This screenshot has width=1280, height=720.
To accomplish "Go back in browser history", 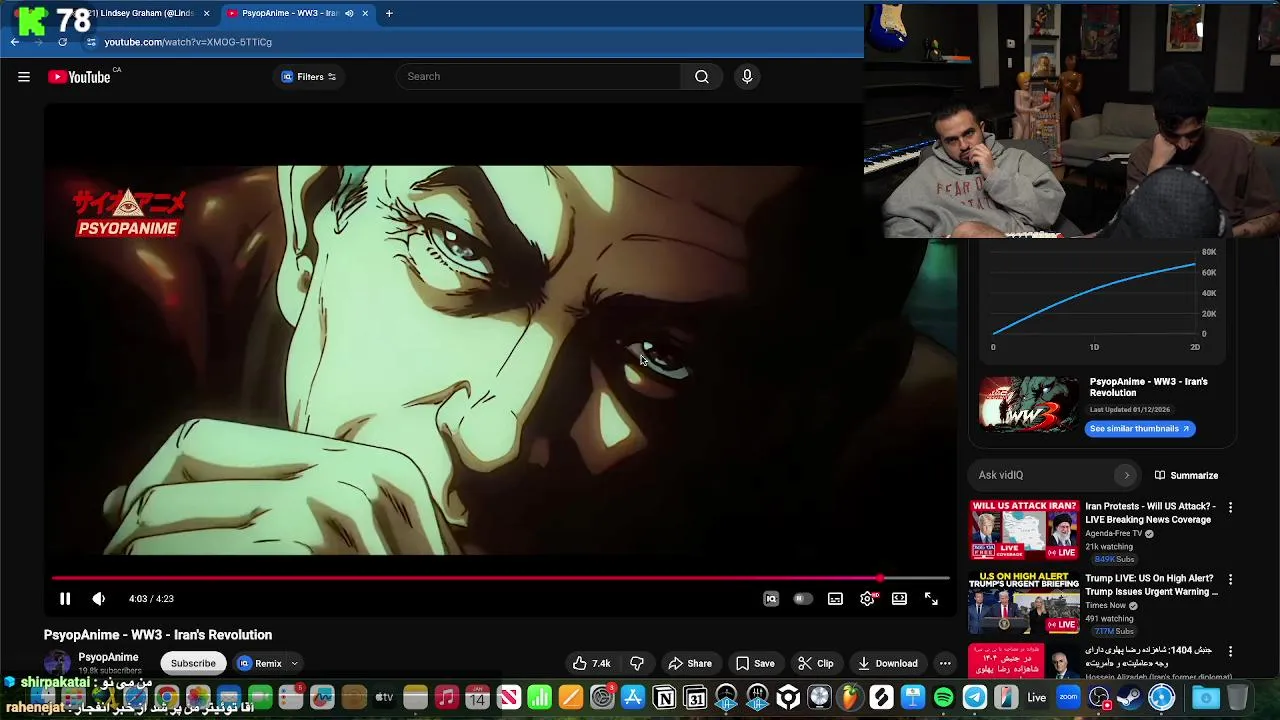I will coord(15,42).
